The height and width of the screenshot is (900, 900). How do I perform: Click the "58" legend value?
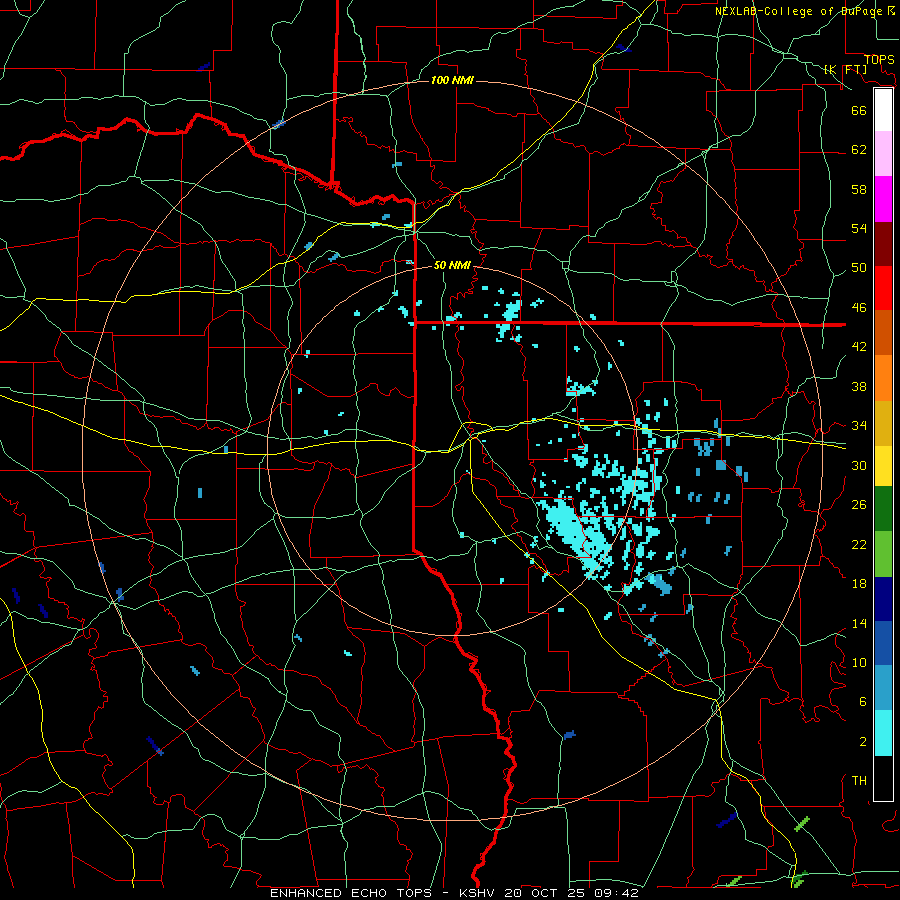click(859, 189)
